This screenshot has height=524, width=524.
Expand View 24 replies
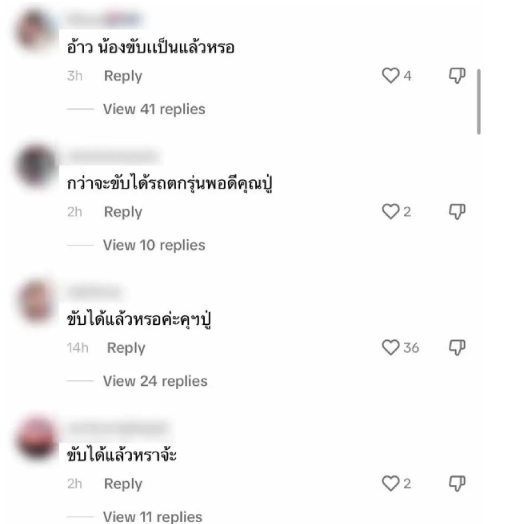click(155, 381)
